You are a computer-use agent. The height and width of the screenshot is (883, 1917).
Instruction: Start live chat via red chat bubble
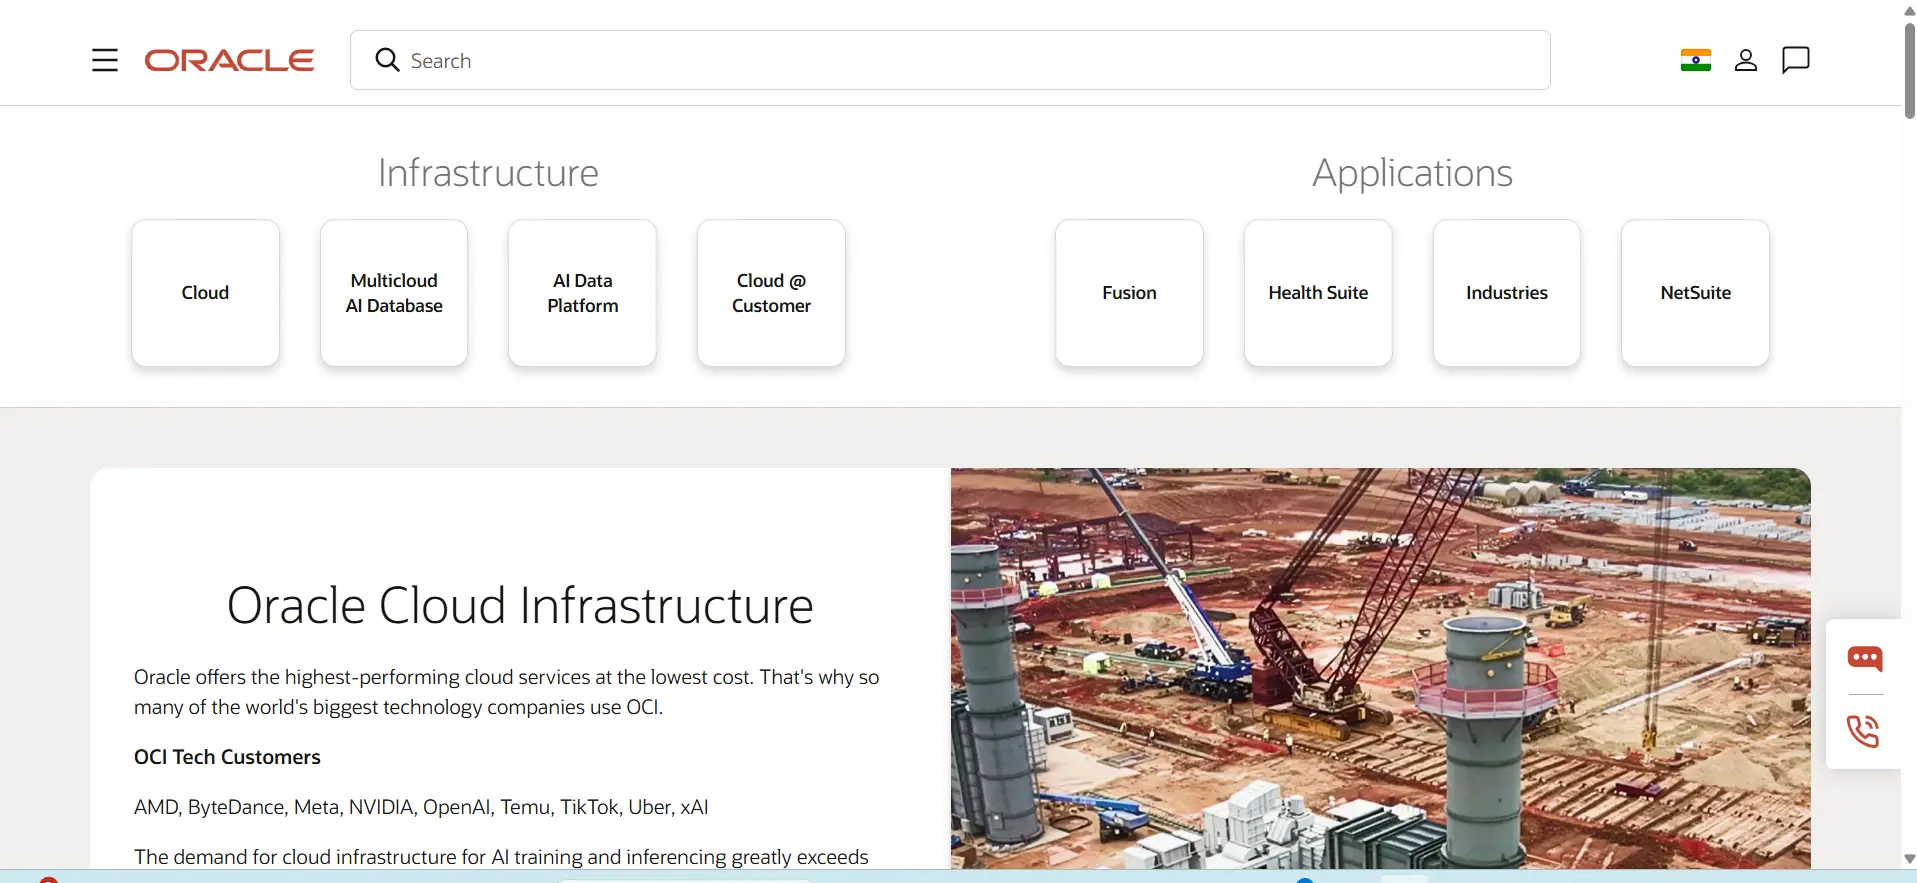(1864, 658)
